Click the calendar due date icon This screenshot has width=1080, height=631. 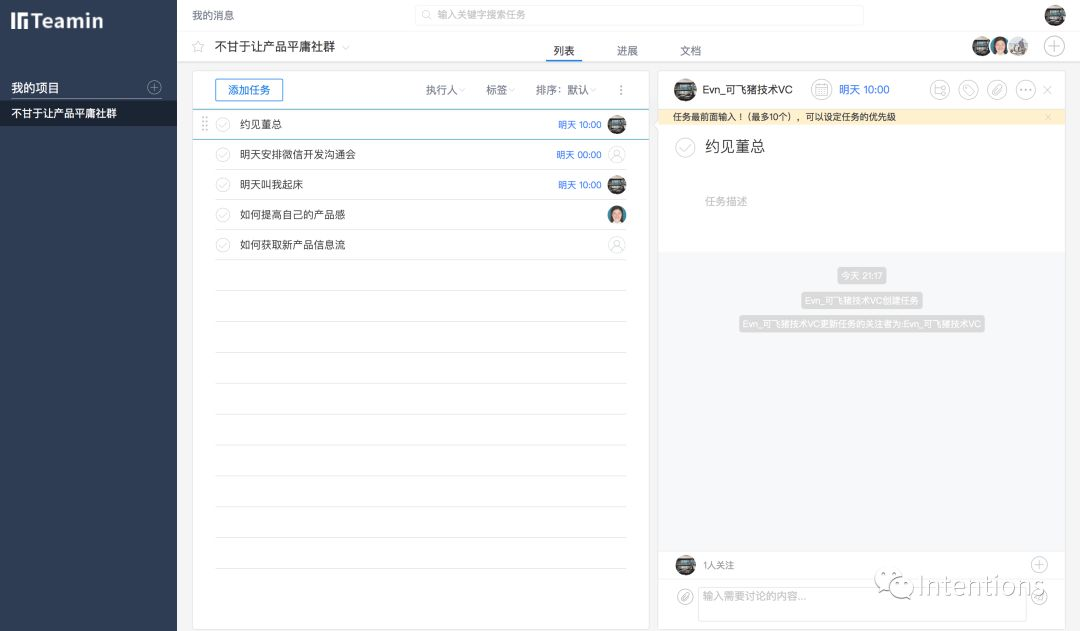821,90
